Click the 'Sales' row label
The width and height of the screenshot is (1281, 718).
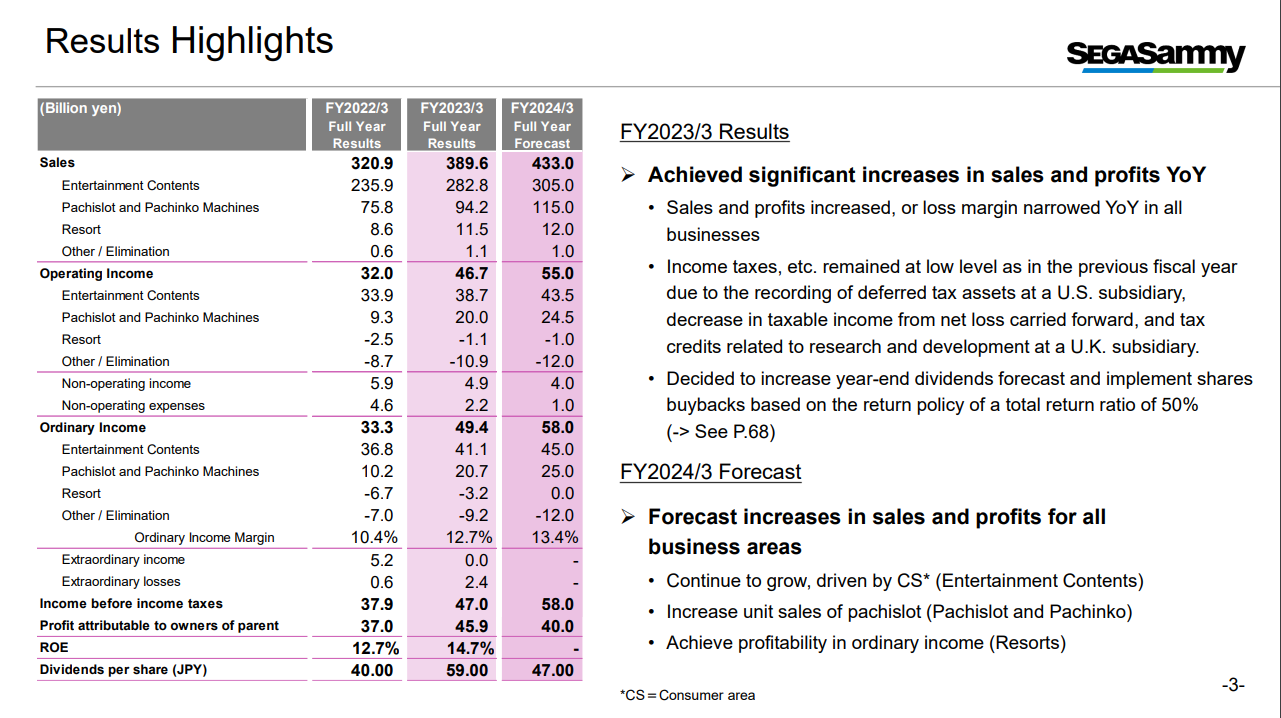point(57,162)
